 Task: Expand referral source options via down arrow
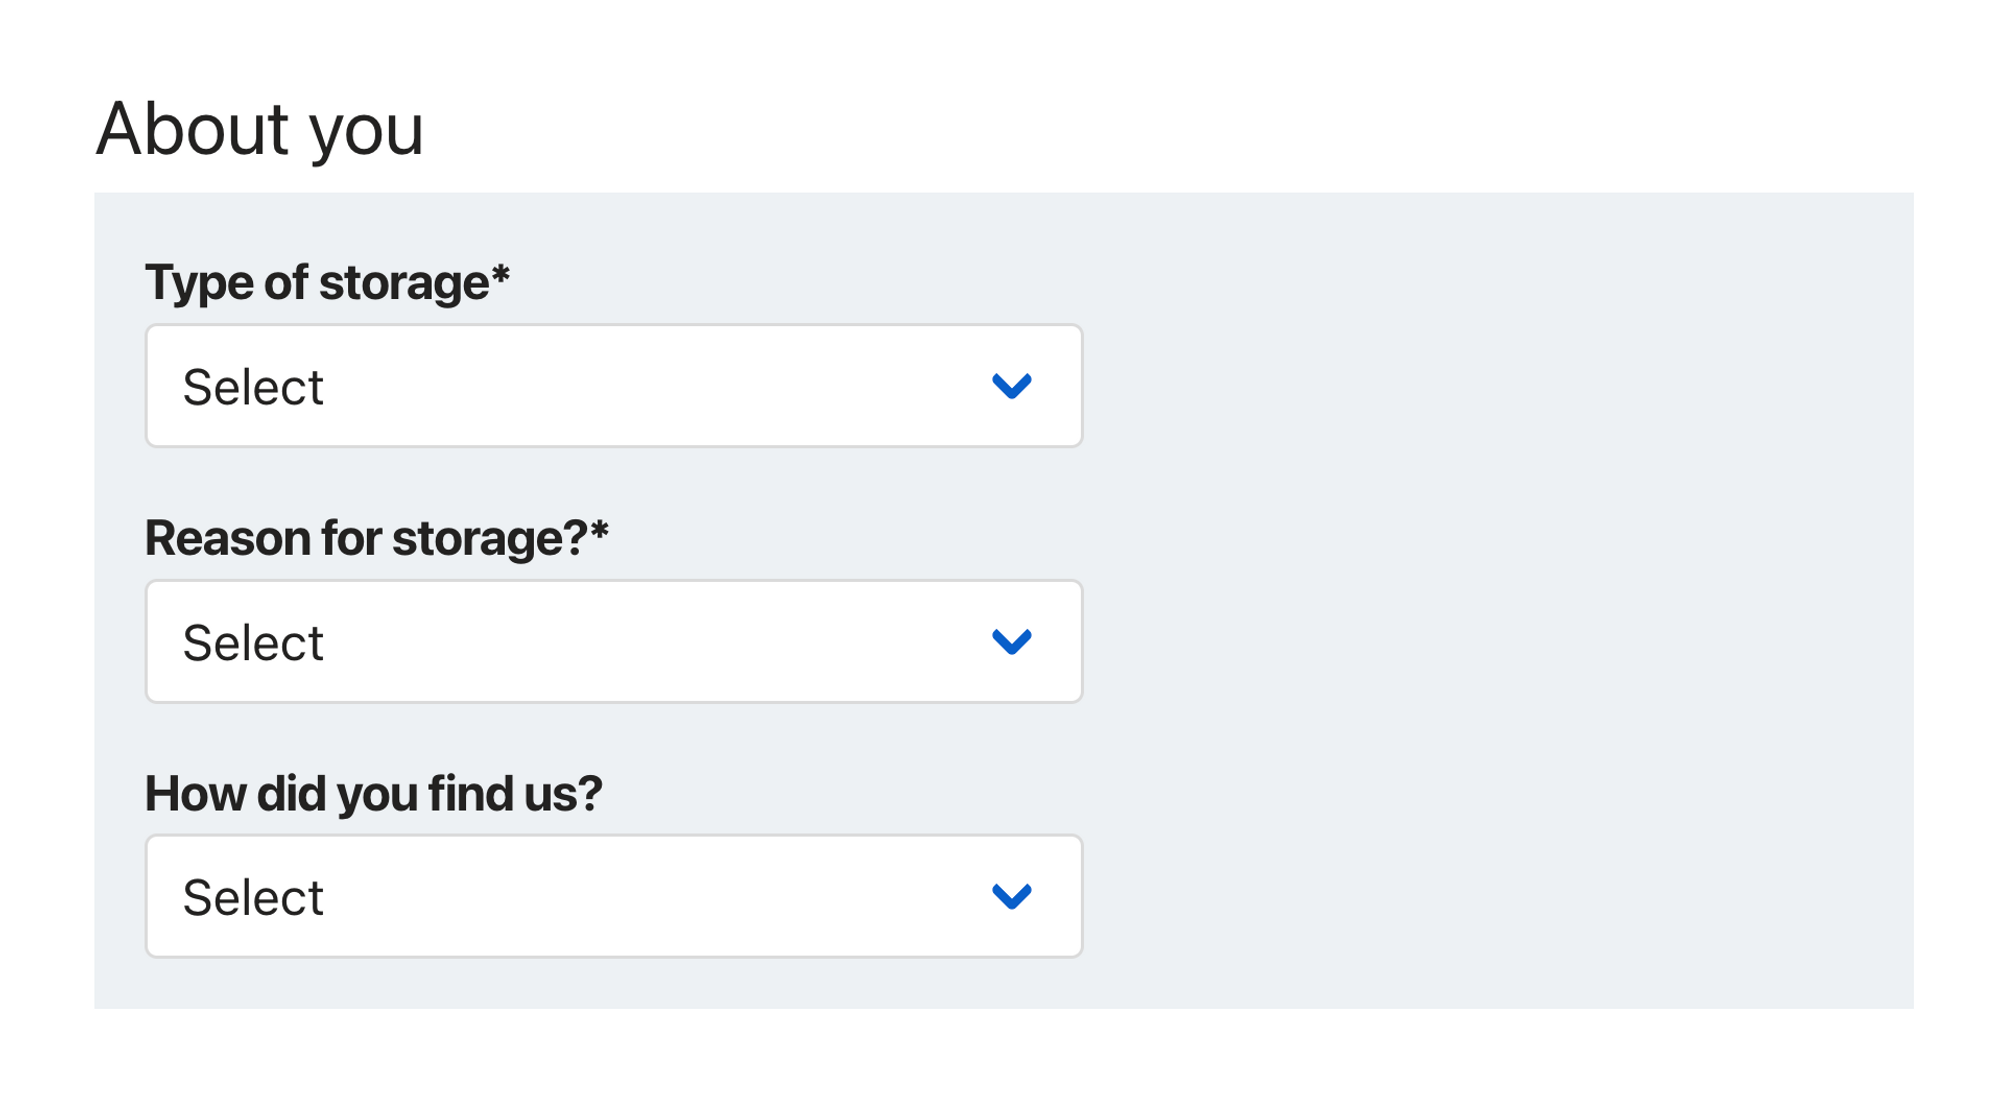1011,896
